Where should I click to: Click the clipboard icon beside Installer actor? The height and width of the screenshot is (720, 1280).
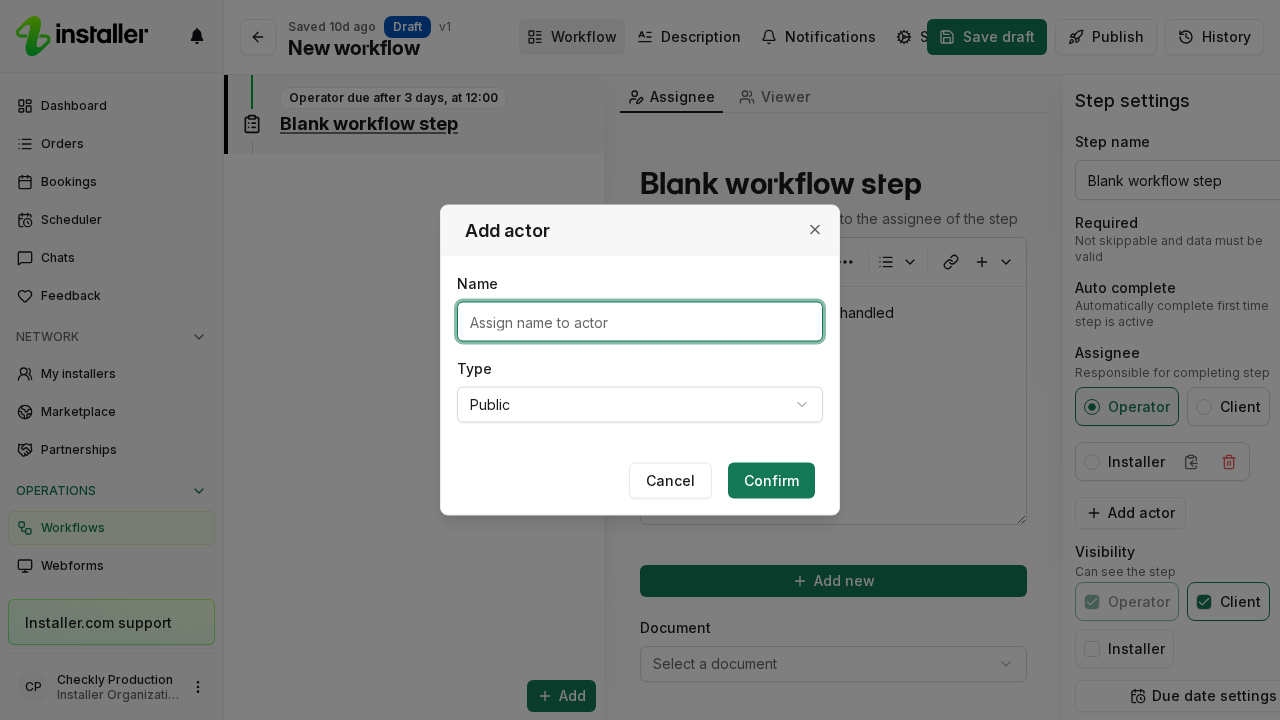1191,462
